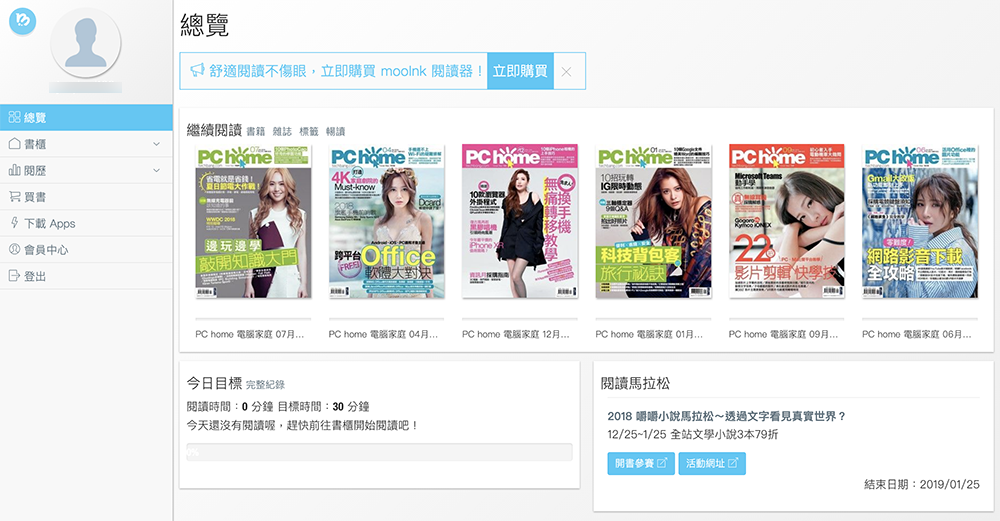1000x521 pixels.
Task: Open 完整紀錄 link beside 今日目標
Action: coord(265,385)
